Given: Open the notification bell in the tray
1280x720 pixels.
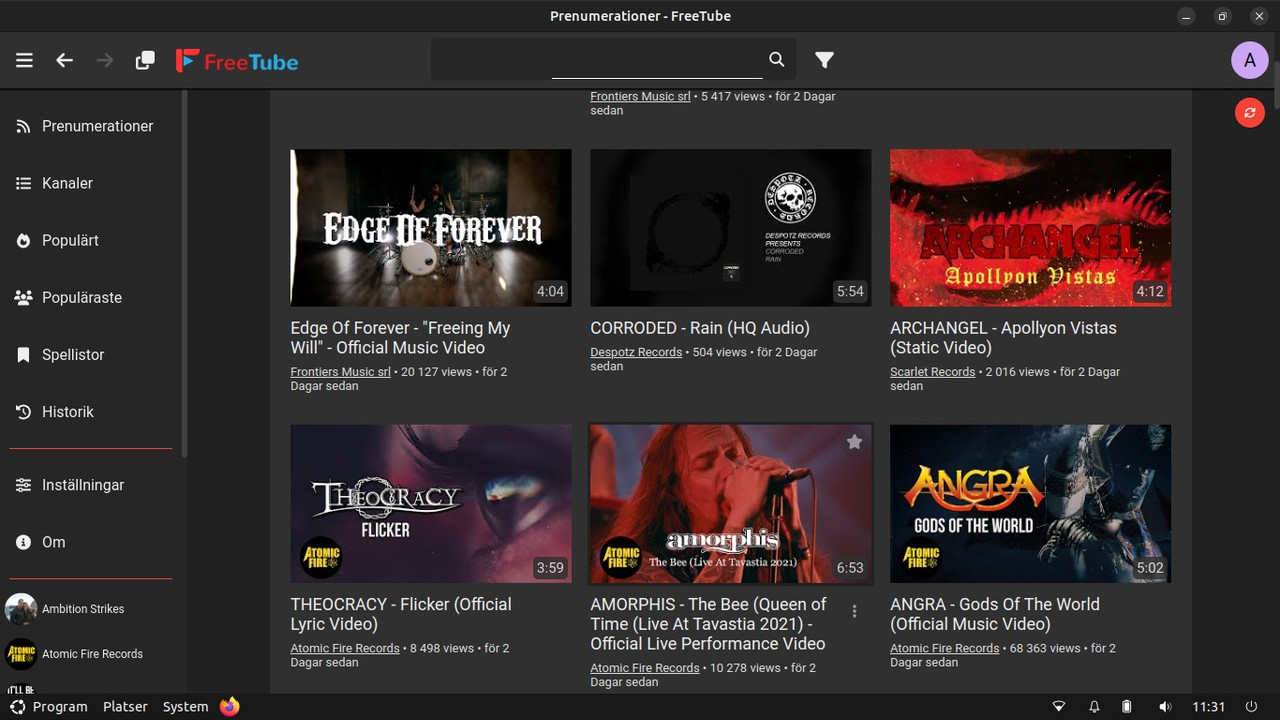Looking at the screenshot, I should point(1094,707).
